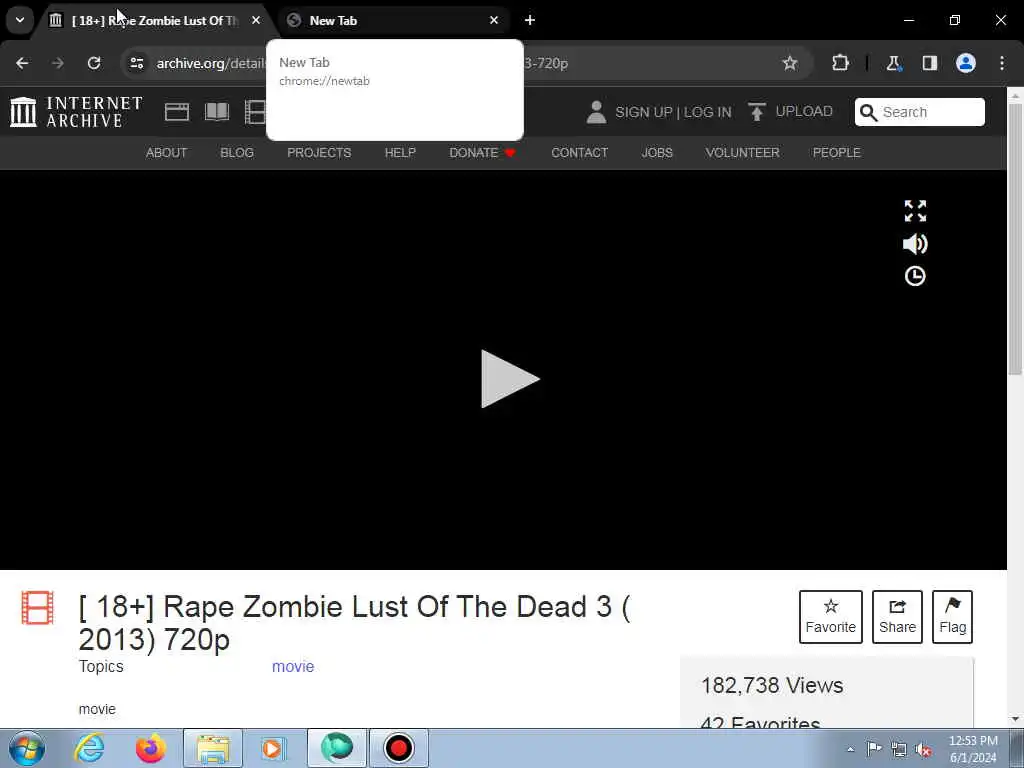Go back with the browser back arrow

pos(22,63)
